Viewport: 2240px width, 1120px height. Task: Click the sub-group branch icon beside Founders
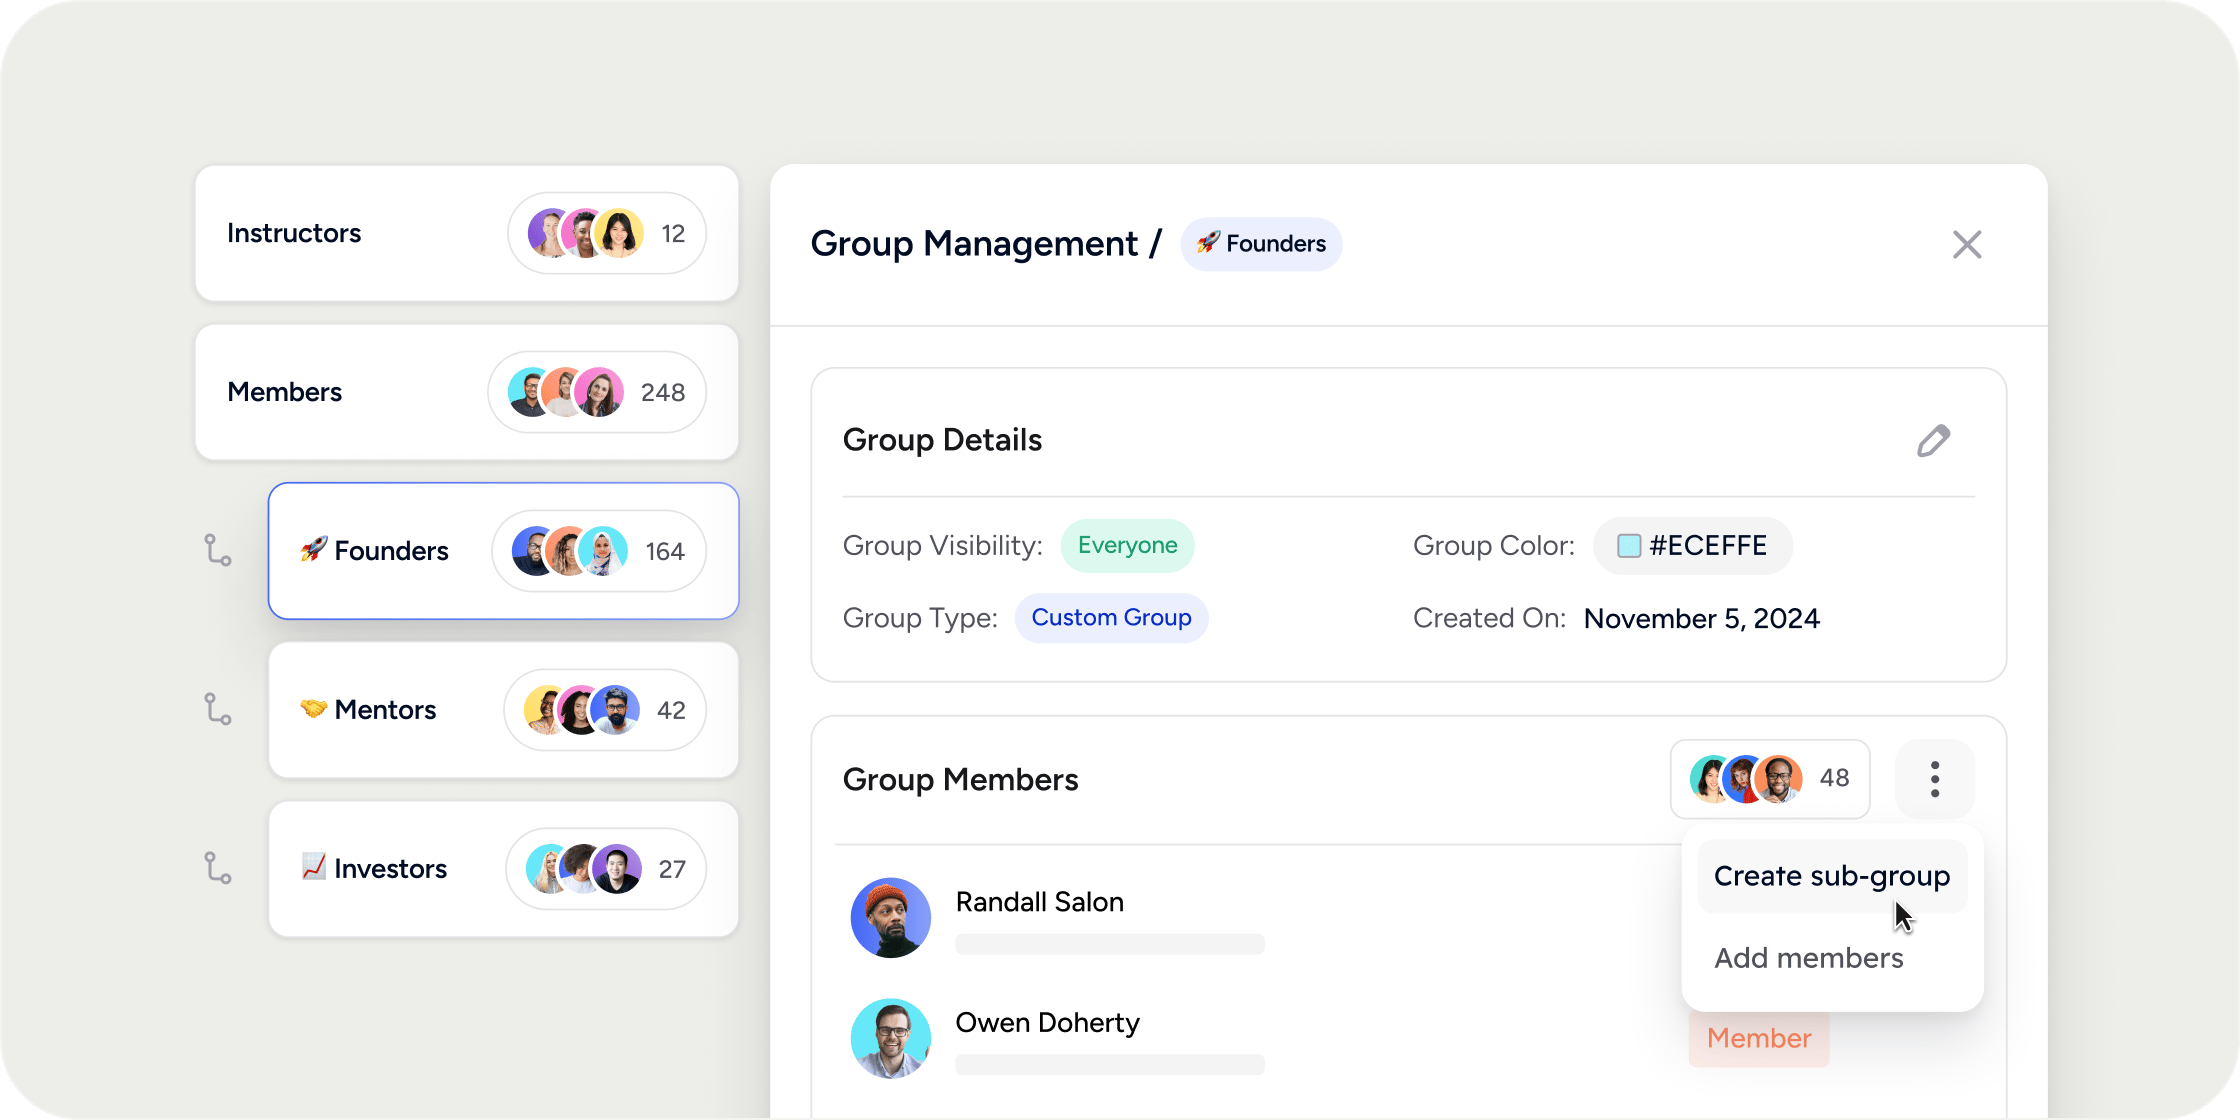[218, 551]
